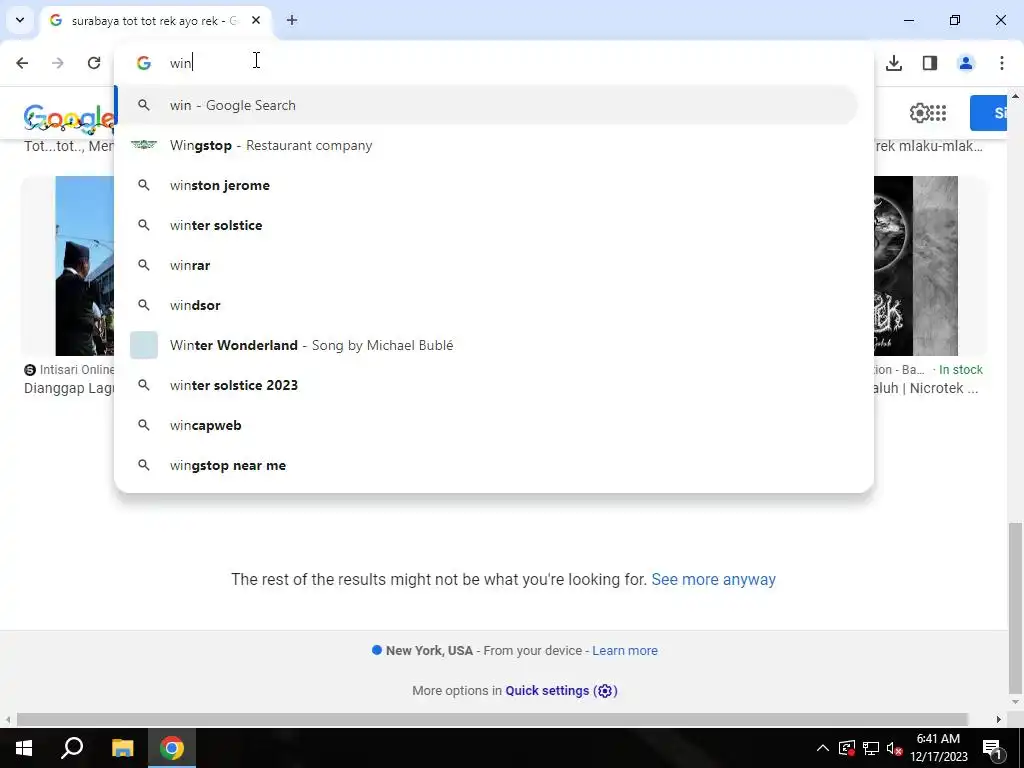Open the Chrome three-dot menu

coord(1002,63)
